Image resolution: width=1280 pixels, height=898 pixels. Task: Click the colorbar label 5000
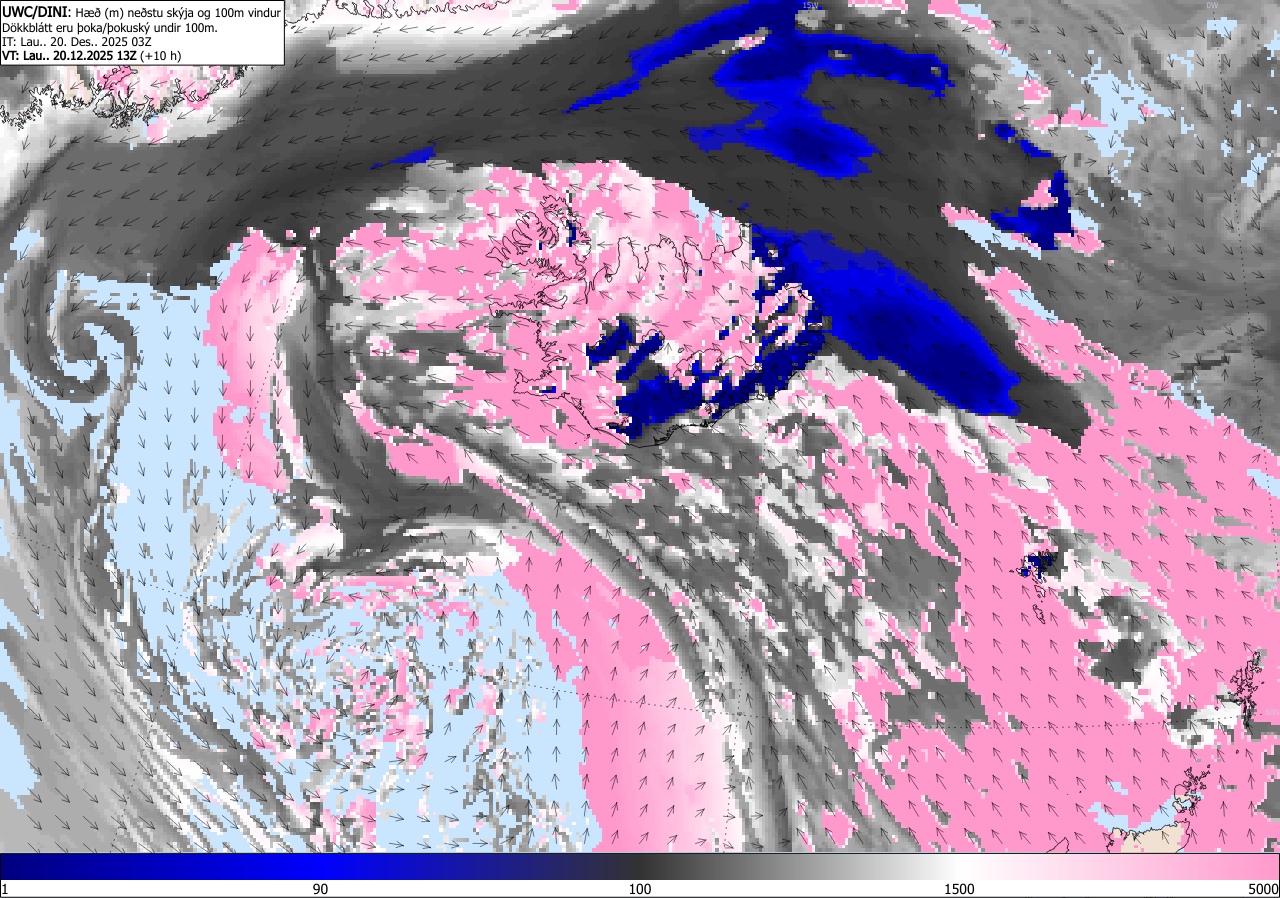(x=1264, y=889)
